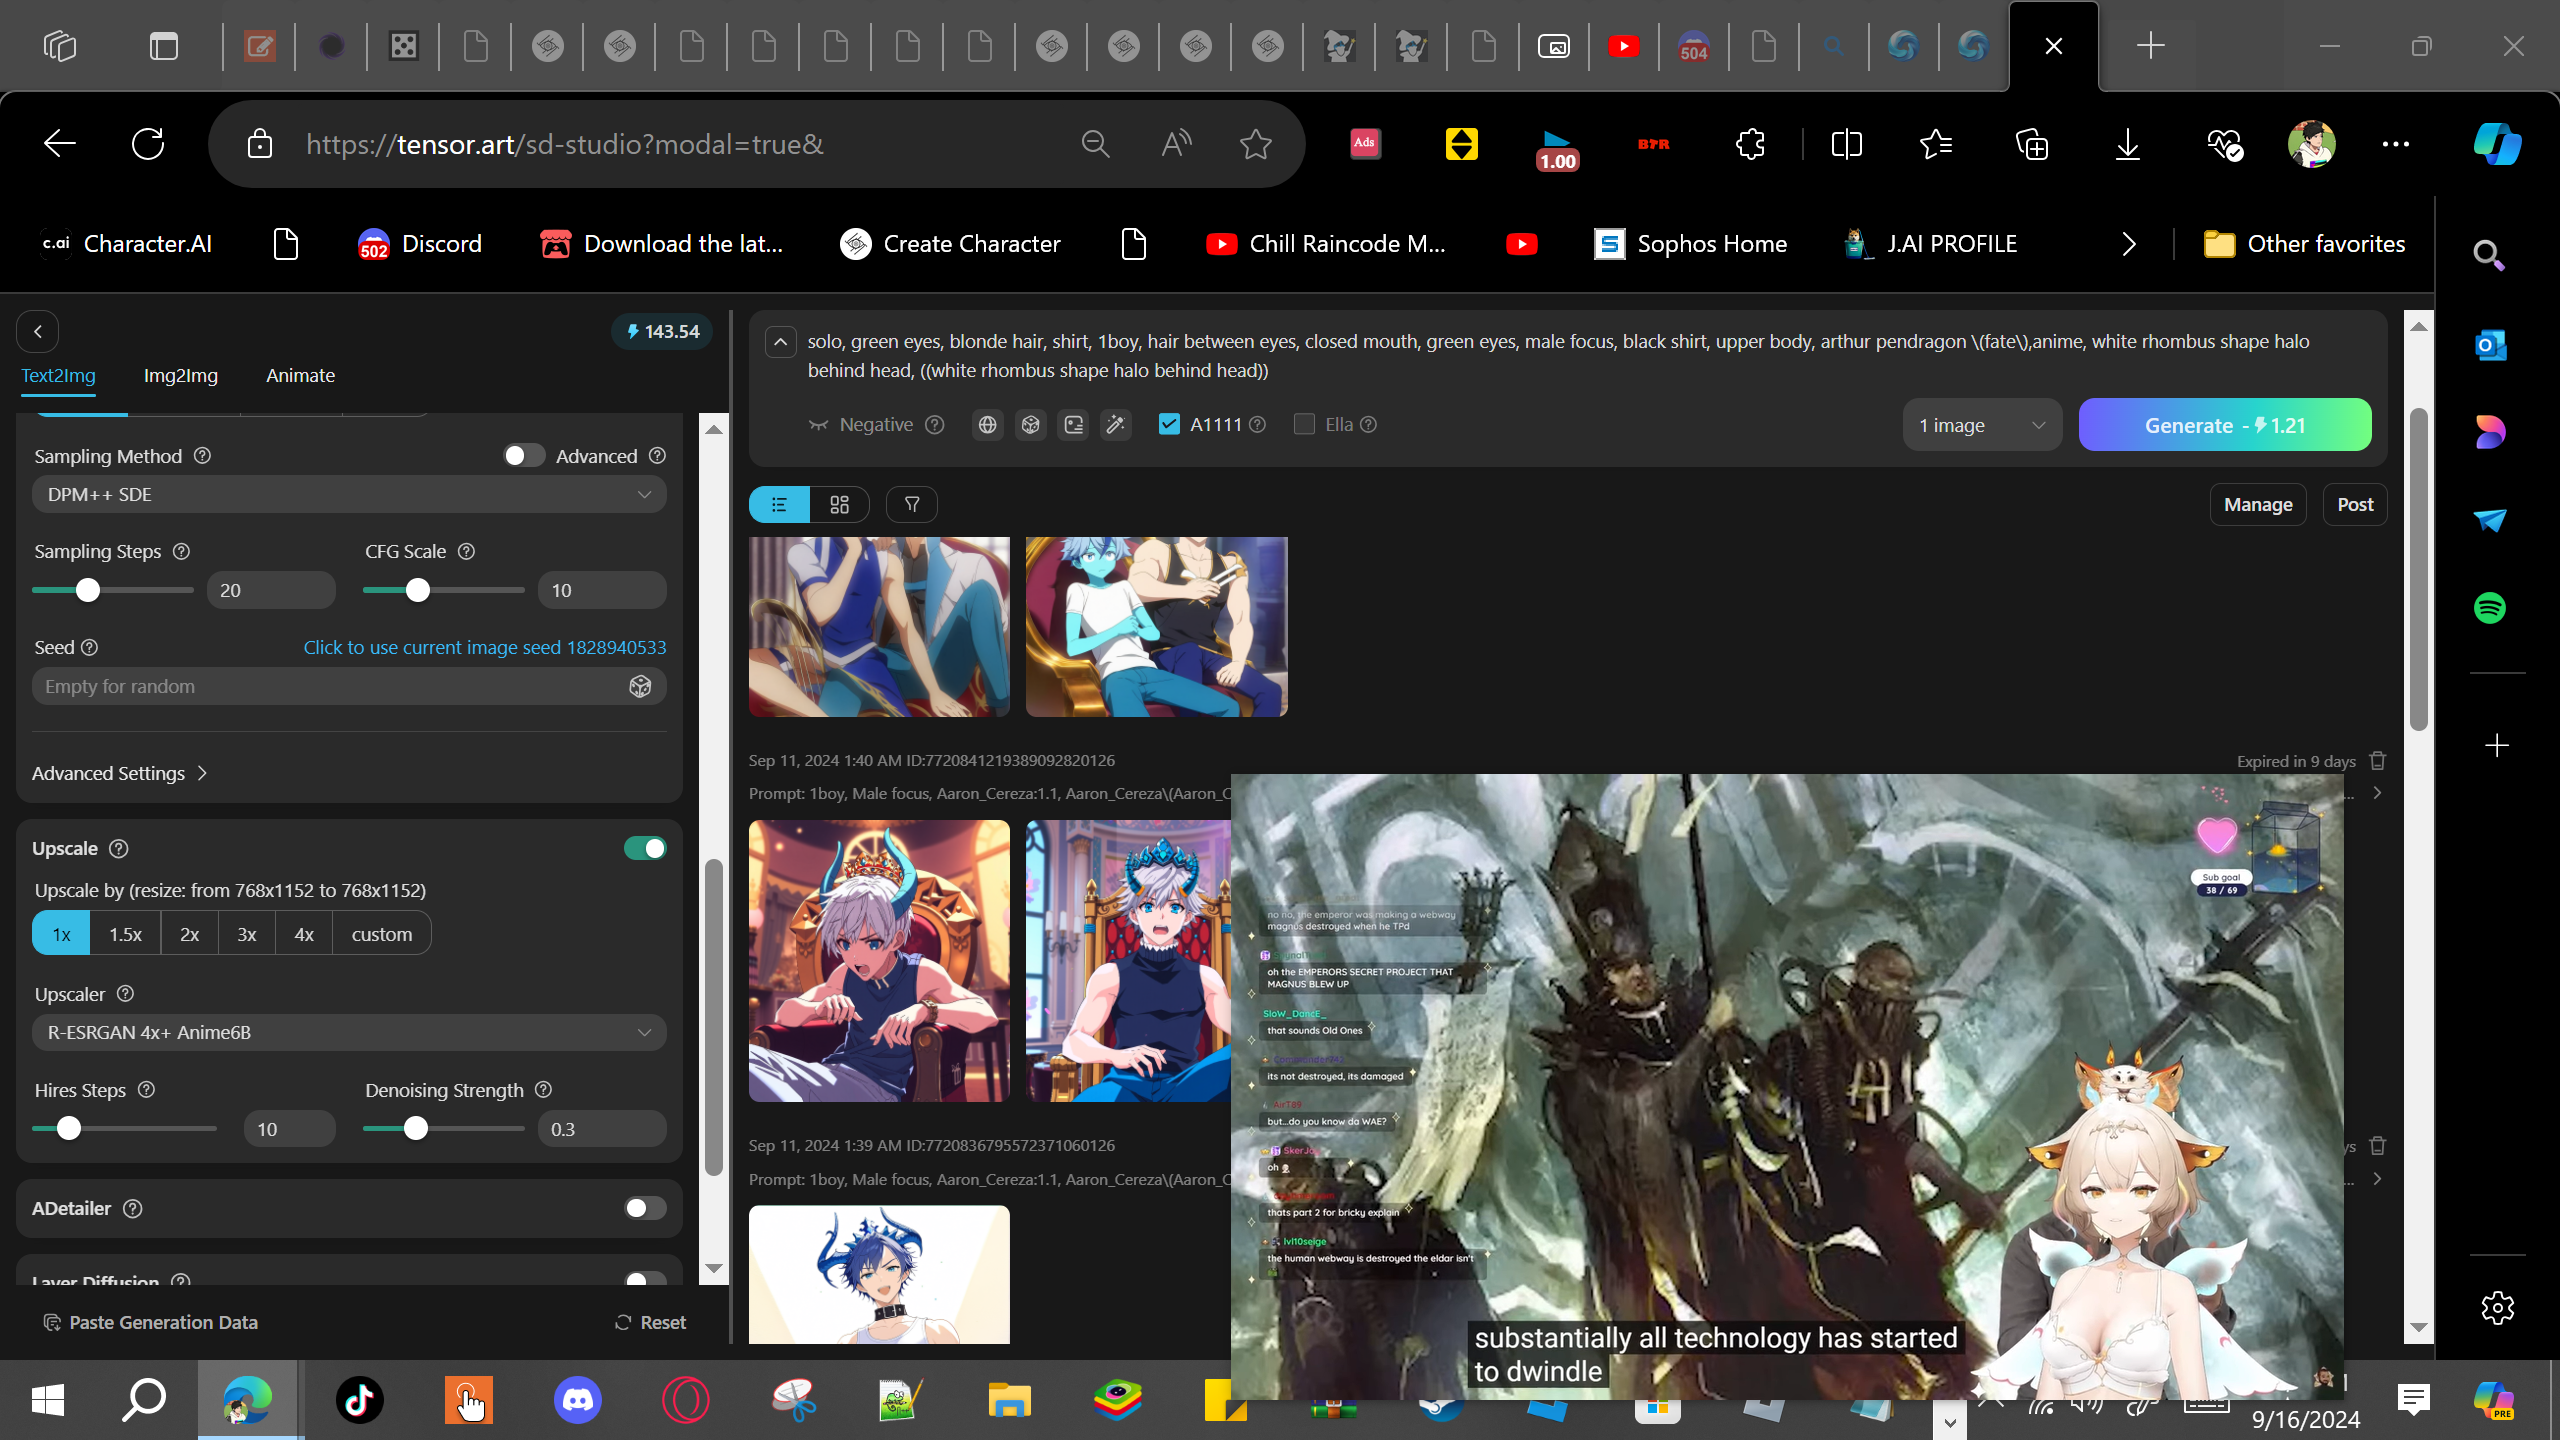Expand Sep 11 1:40 AM prompt details arrow

coord(2378,793)
